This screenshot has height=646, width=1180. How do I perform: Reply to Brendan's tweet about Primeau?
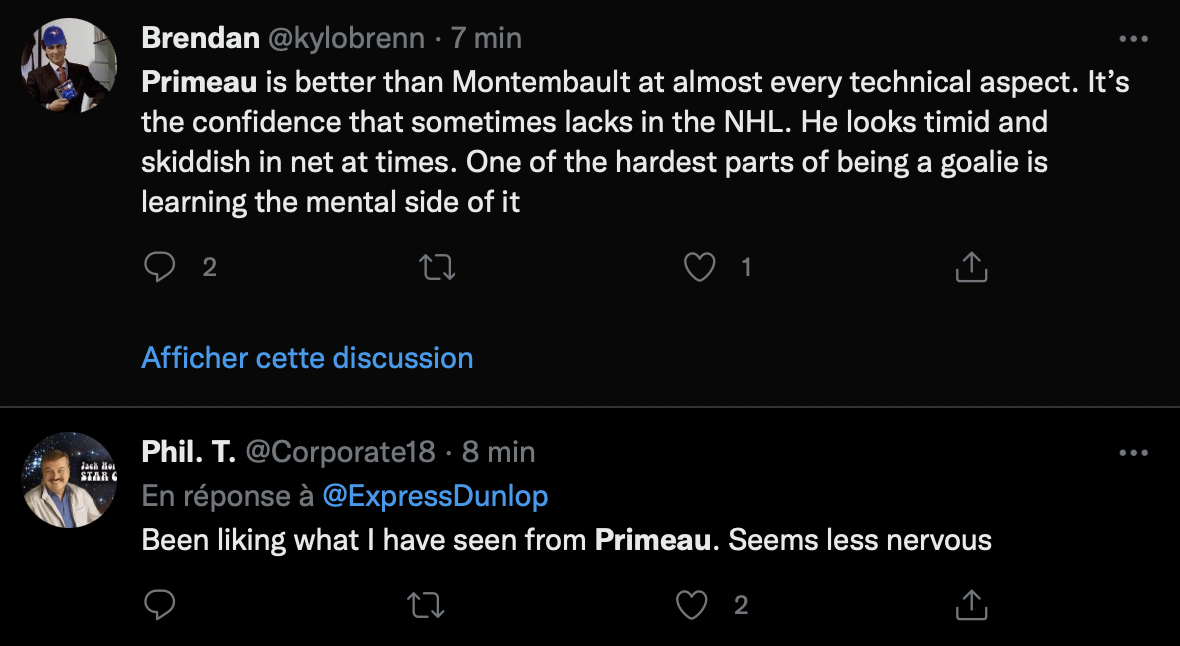point(160,267)
